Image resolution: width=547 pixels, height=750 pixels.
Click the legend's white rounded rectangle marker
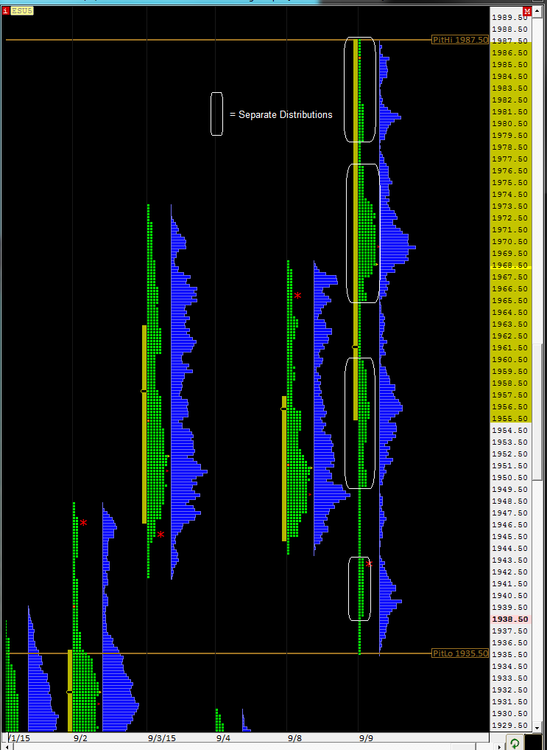coord(217,114)
